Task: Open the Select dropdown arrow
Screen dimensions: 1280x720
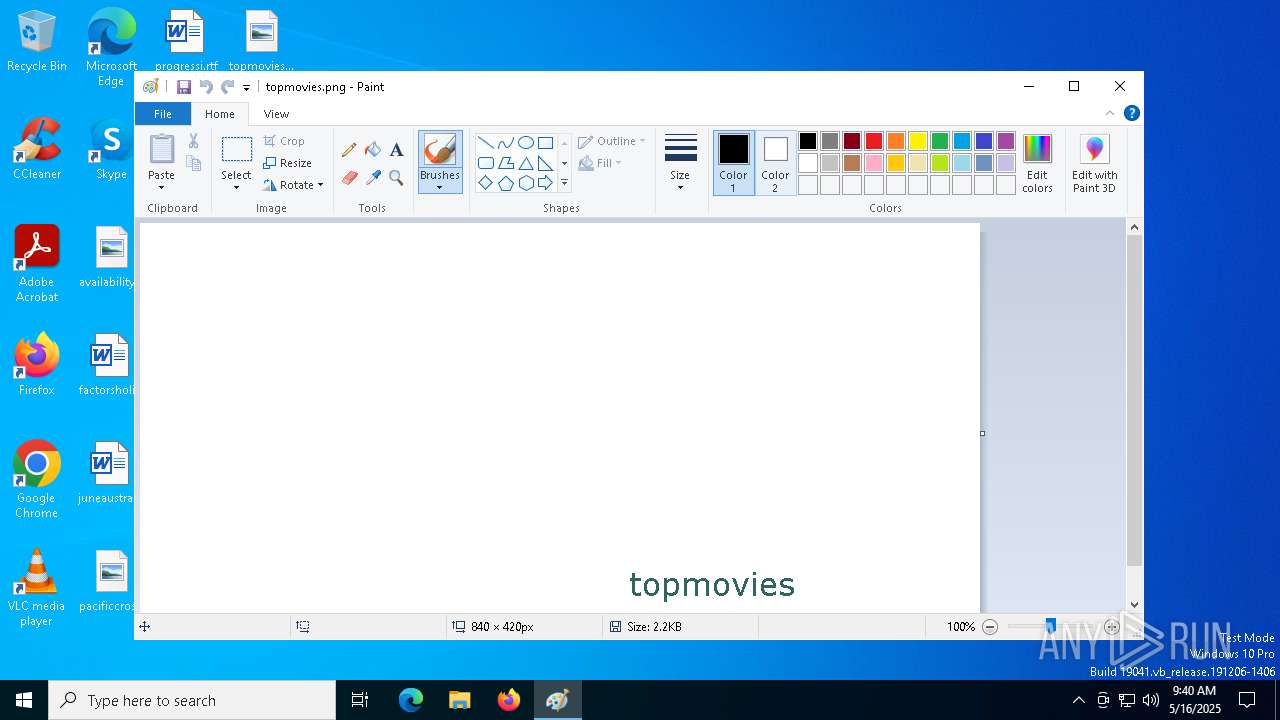Action: tap(236, 187)
